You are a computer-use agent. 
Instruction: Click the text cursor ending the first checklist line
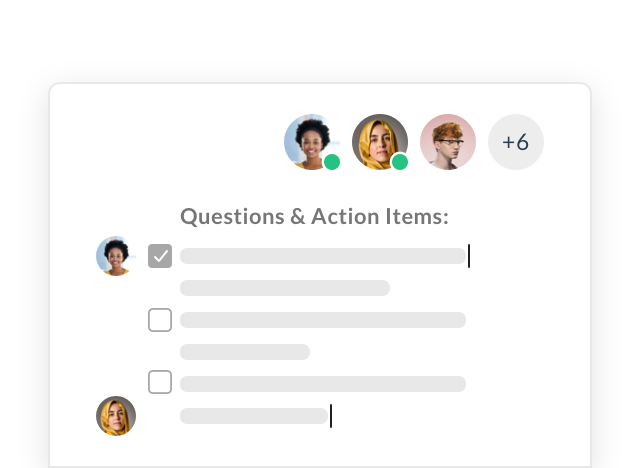(469, 256)
